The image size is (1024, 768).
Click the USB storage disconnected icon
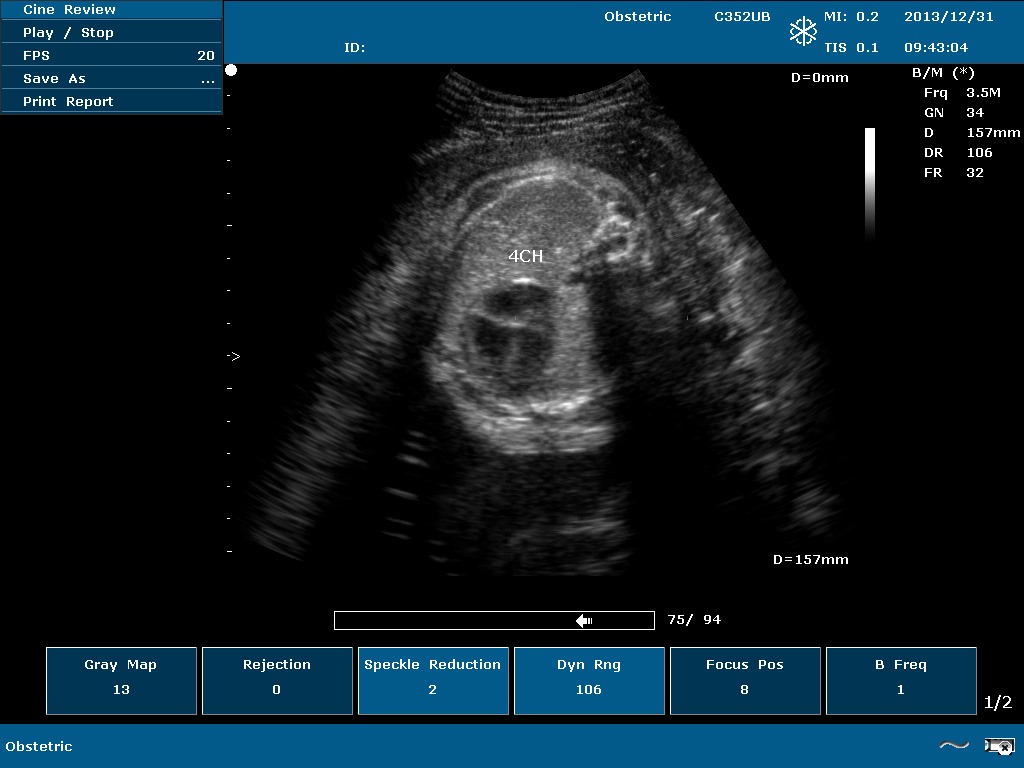point(999,746)
